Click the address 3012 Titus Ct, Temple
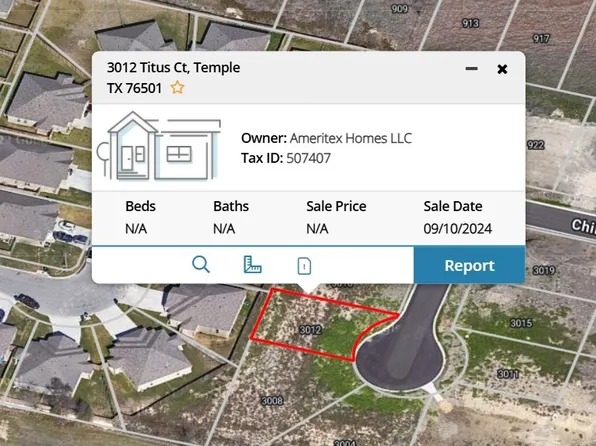The height and width of the screenshot is (446, 596). tap(173, 68)
